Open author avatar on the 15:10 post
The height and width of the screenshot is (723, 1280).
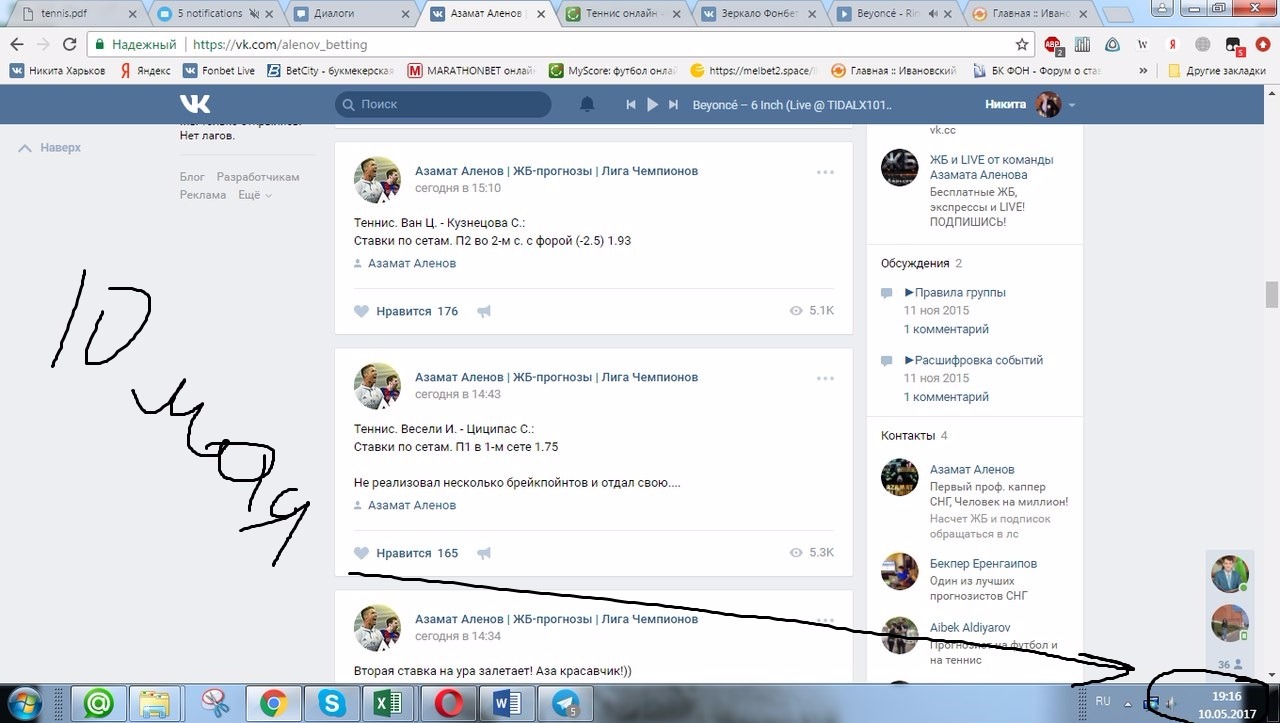pos(378,180)
